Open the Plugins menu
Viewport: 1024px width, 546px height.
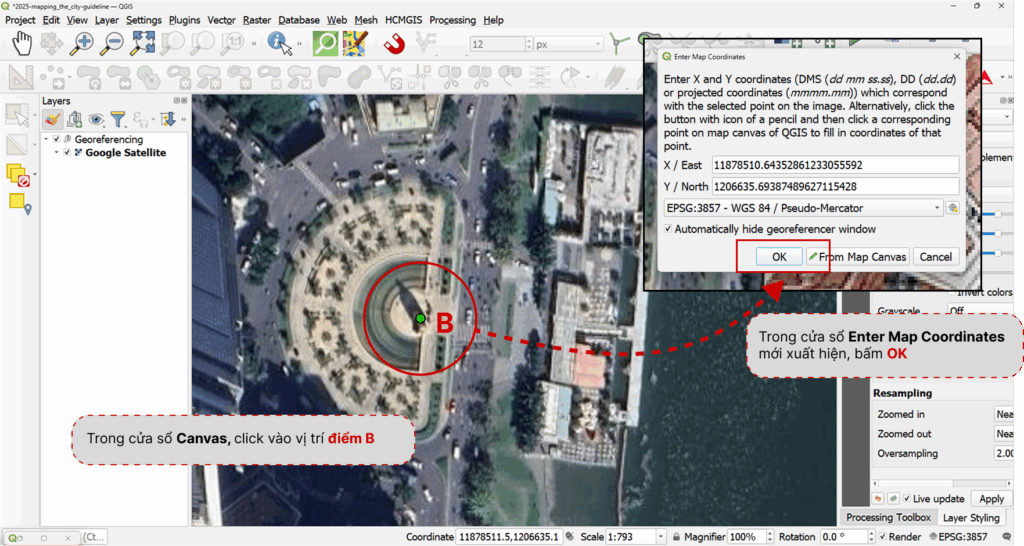(184, 20)
